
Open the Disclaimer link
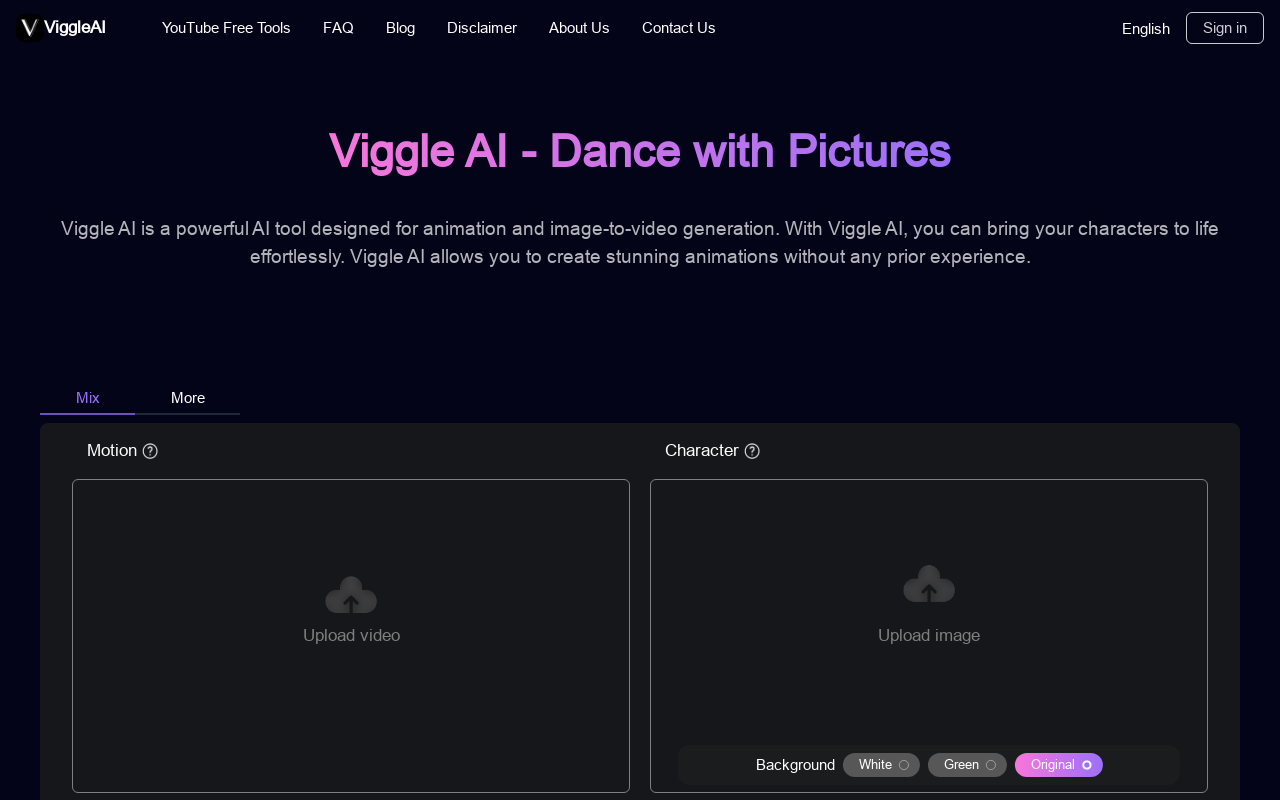[x=482, y=28]
